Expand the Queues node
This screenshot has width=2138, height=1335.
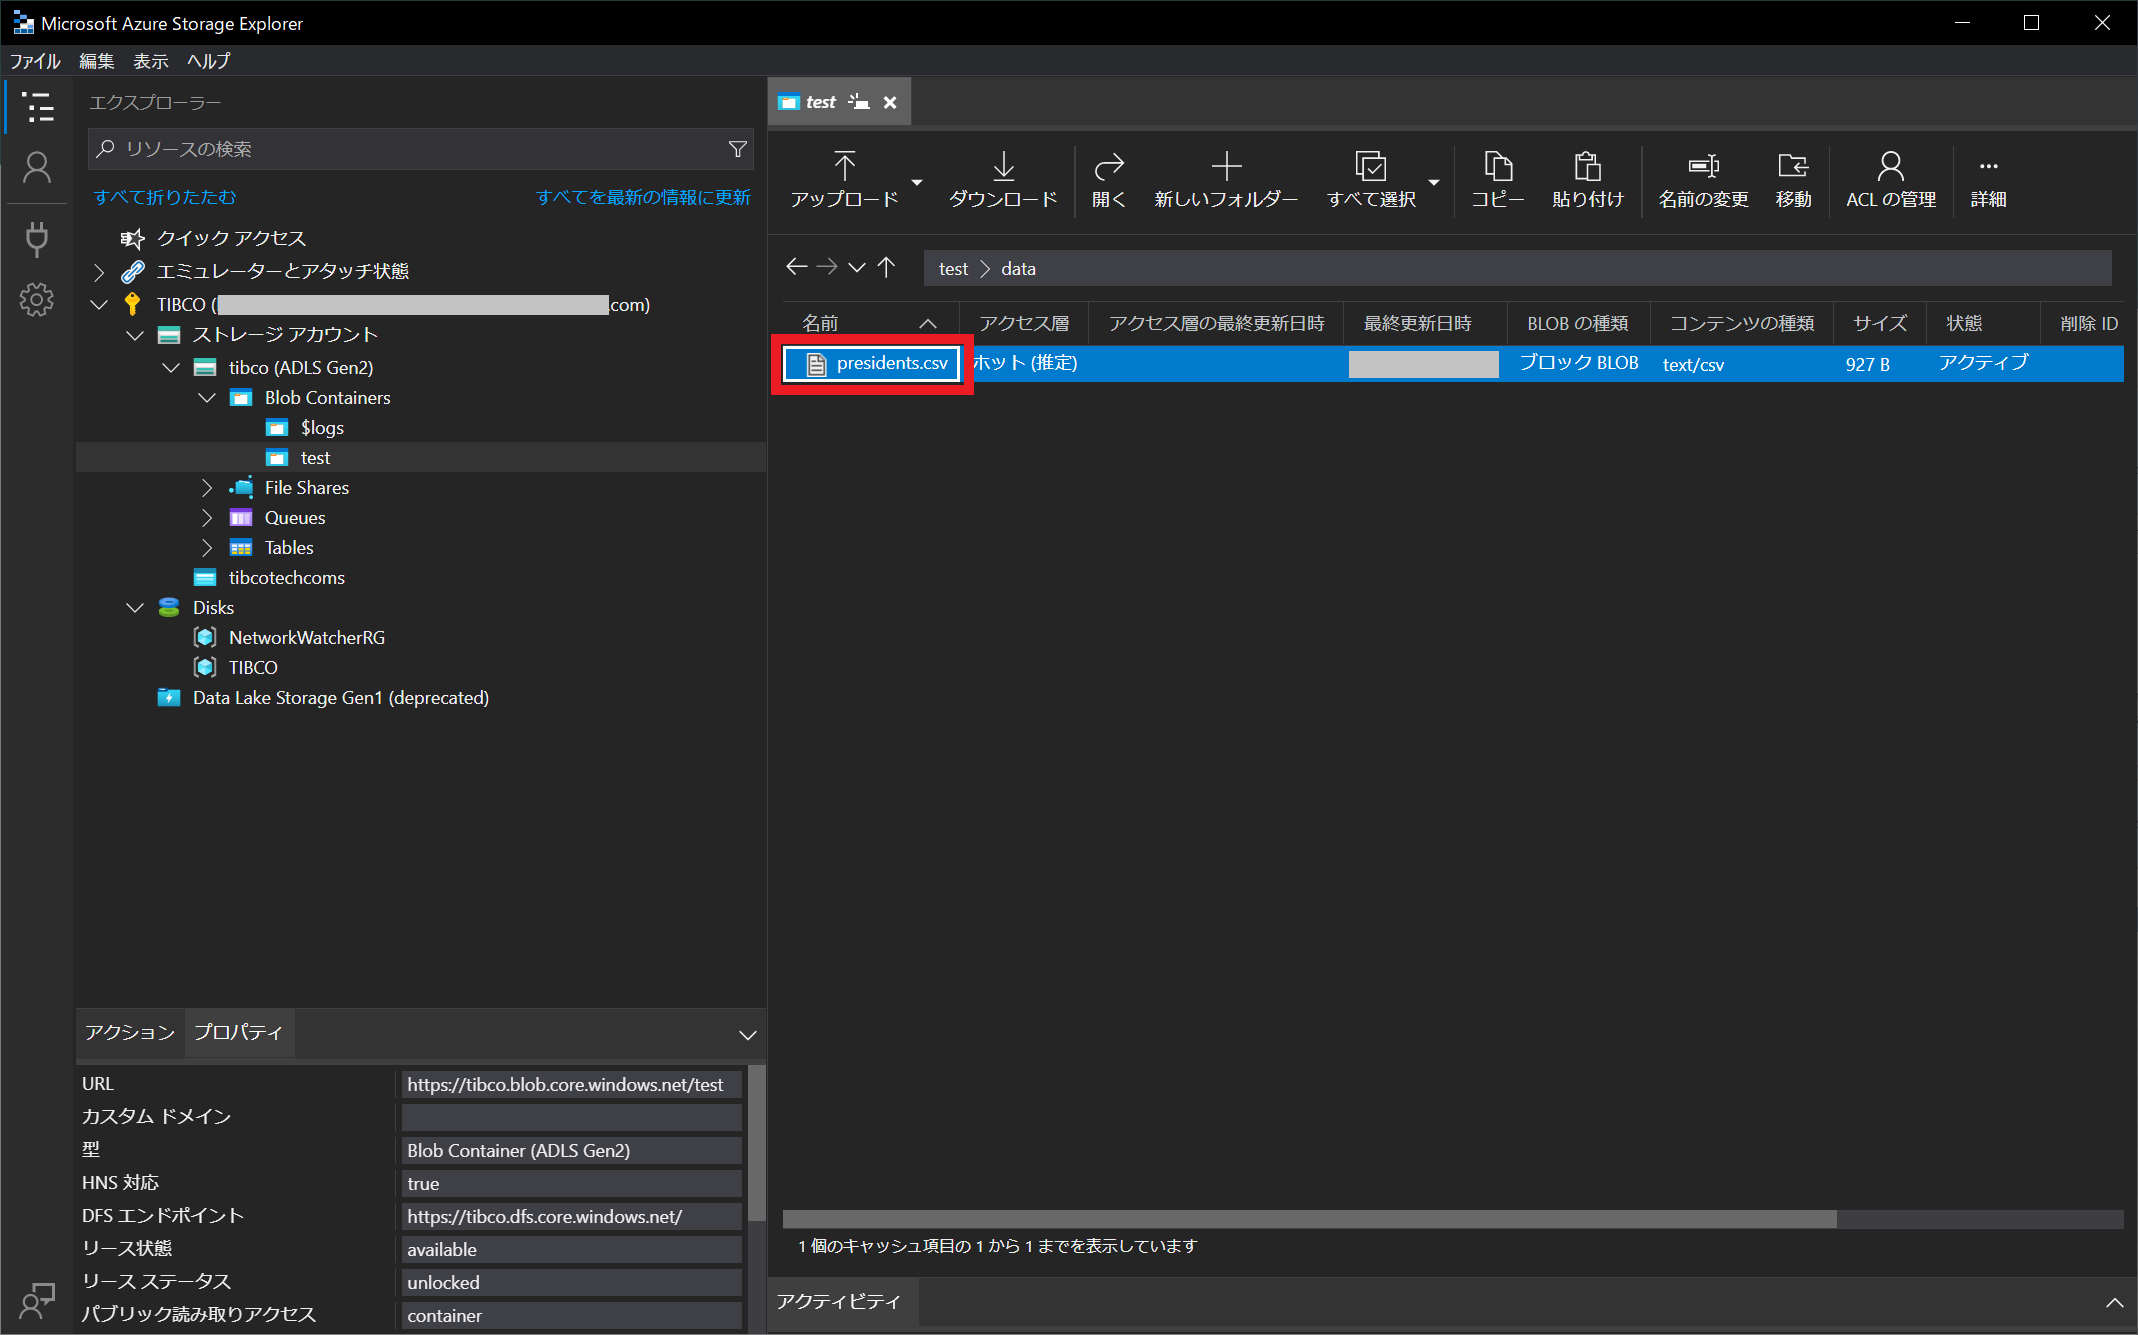pyautogui.click(x=207, y=517)
